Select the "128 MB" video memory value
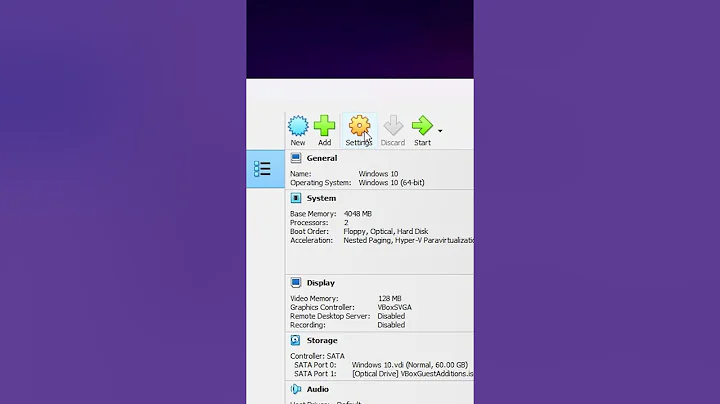 [x=389, y=299]
